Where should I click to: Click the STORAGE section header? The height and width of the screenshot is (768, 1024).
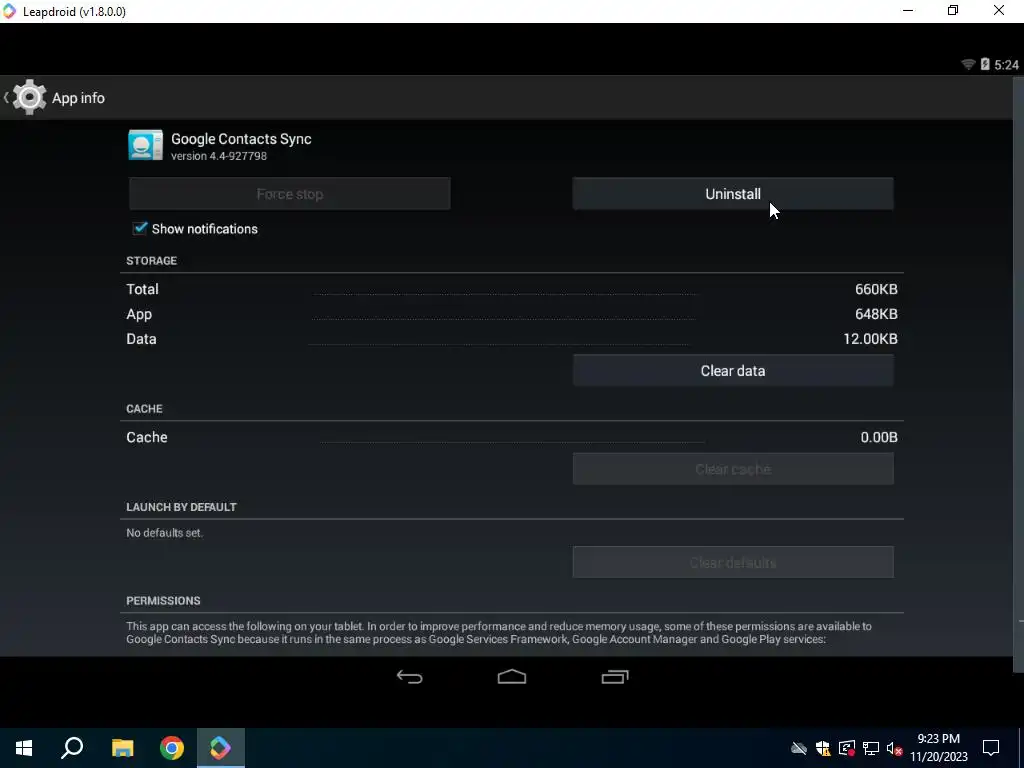point(152,261)
